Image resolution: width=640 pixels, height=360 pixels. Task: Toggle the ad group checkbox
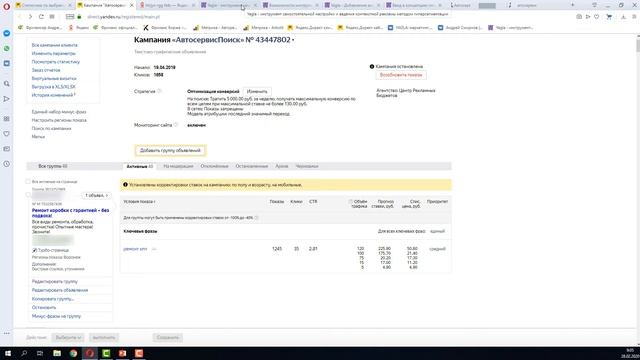point(28,195)
